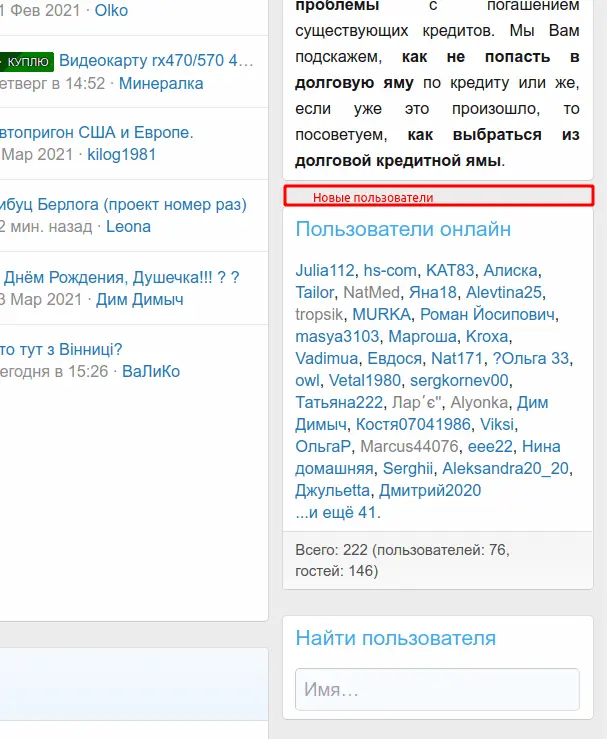Open online user KAT83
The height and width of the screenshot is (739, 607).
pos(450,271)
